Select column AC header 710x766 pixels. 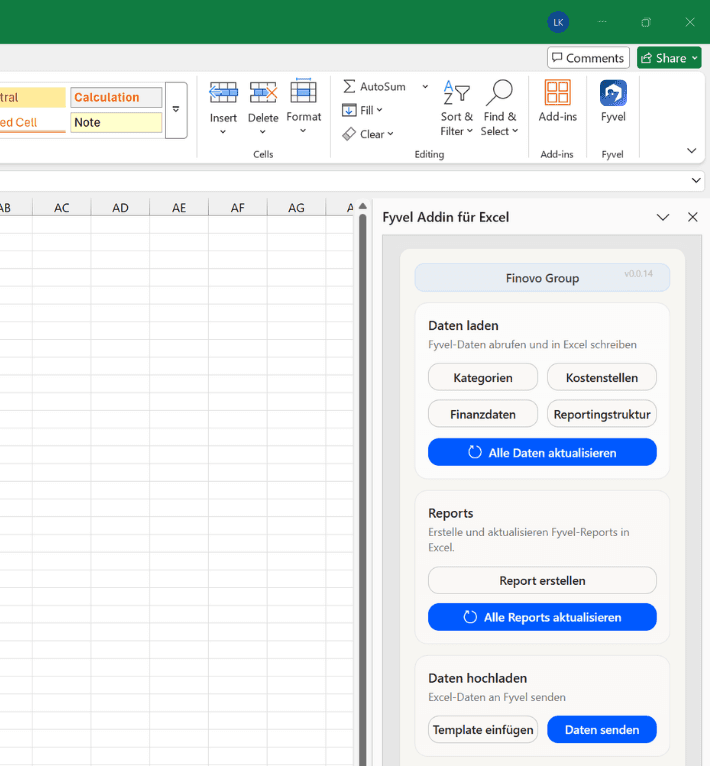point(62,208)
